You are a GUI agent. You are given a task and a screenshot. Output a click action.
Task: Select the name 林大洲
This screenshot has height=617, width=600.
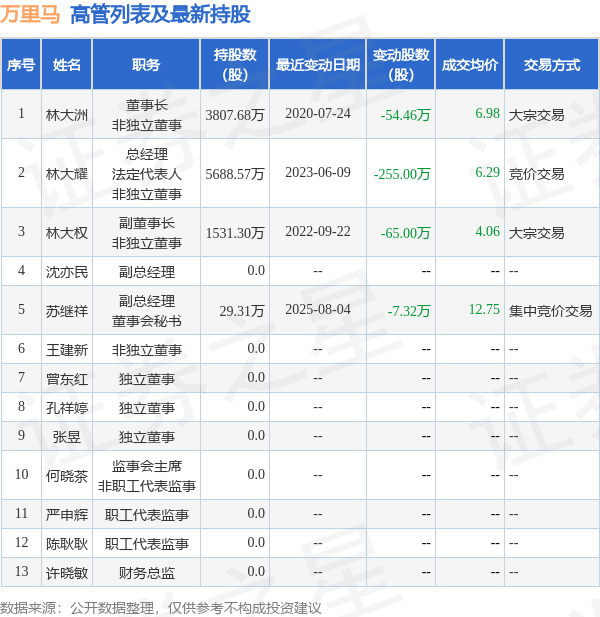click(66, 115)
